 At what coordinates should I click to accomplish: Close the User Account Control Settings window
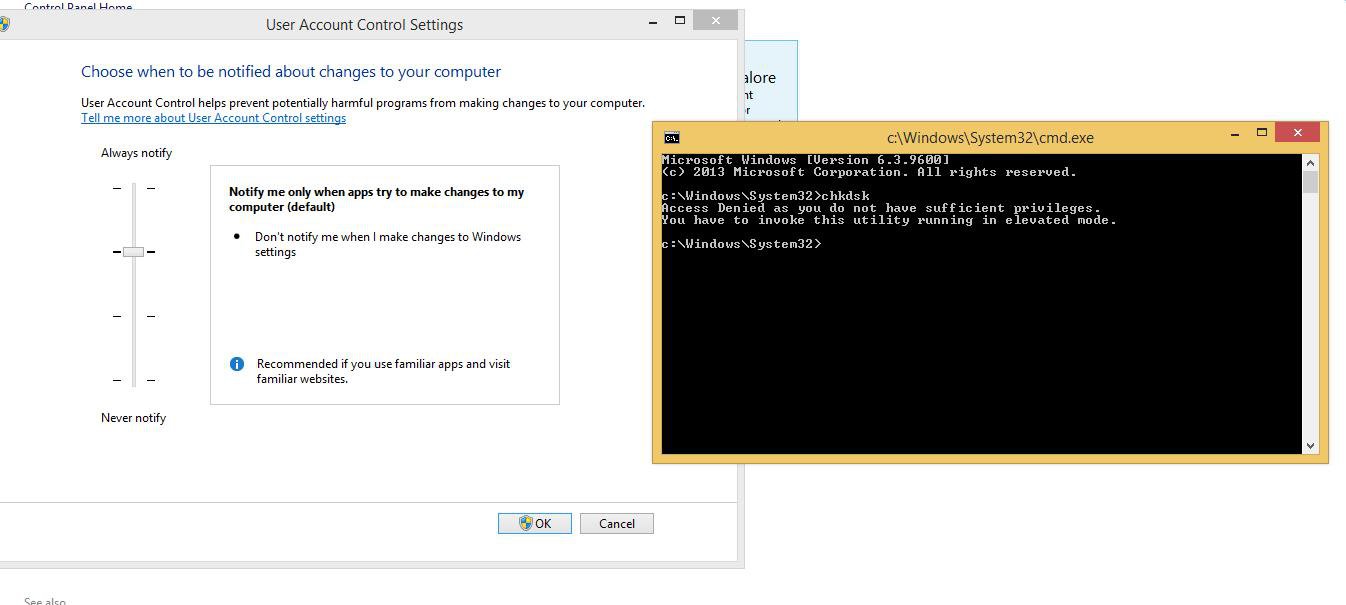pyautogui.click(x=716, y=20)
